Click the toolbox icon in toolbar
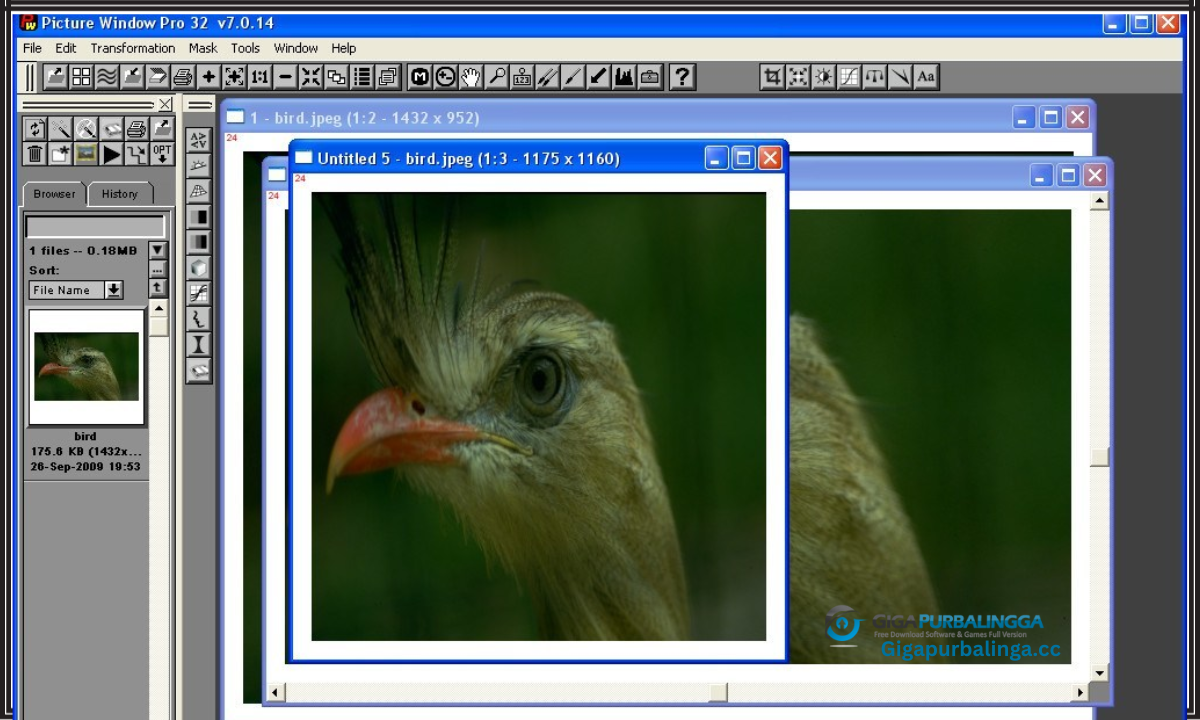 pos(651,77)
